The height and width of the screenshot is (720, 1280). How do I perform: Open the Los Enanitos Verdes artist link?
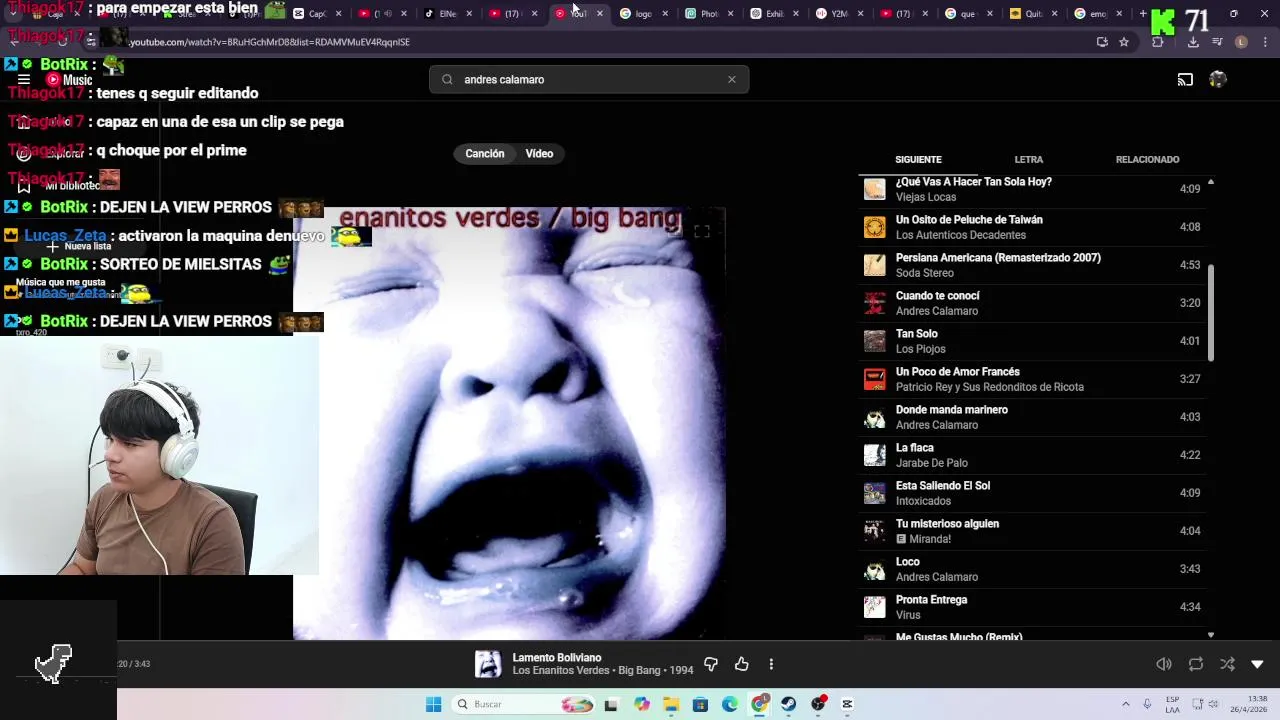point(561,671)
